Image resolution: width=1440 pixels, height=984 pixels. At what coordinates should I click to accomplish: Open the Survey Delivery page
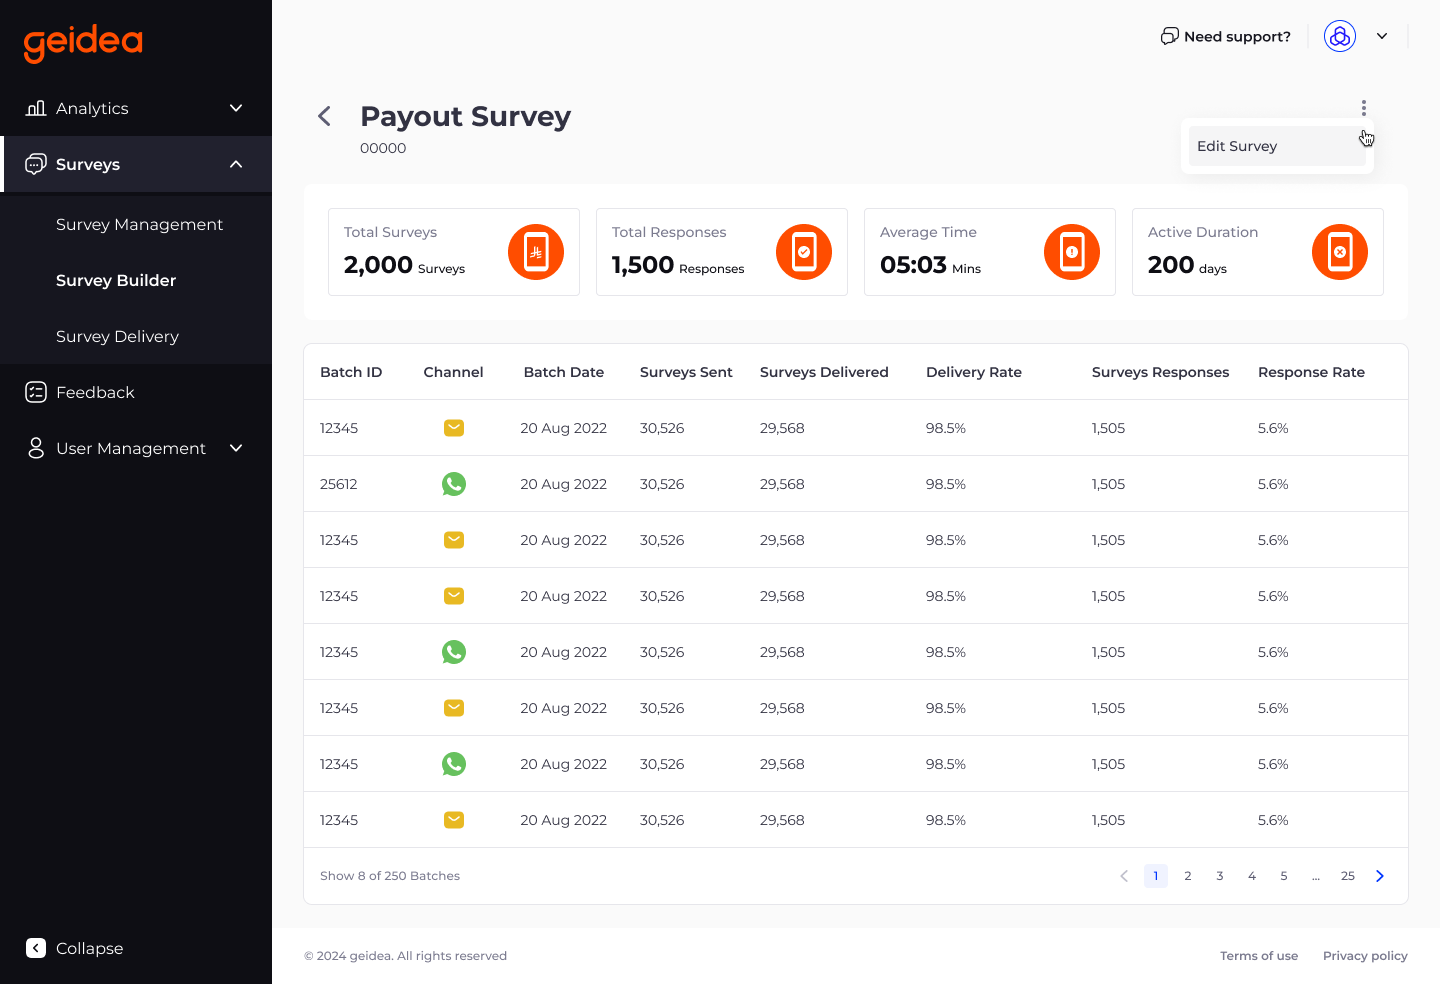(x=117, y=336)
